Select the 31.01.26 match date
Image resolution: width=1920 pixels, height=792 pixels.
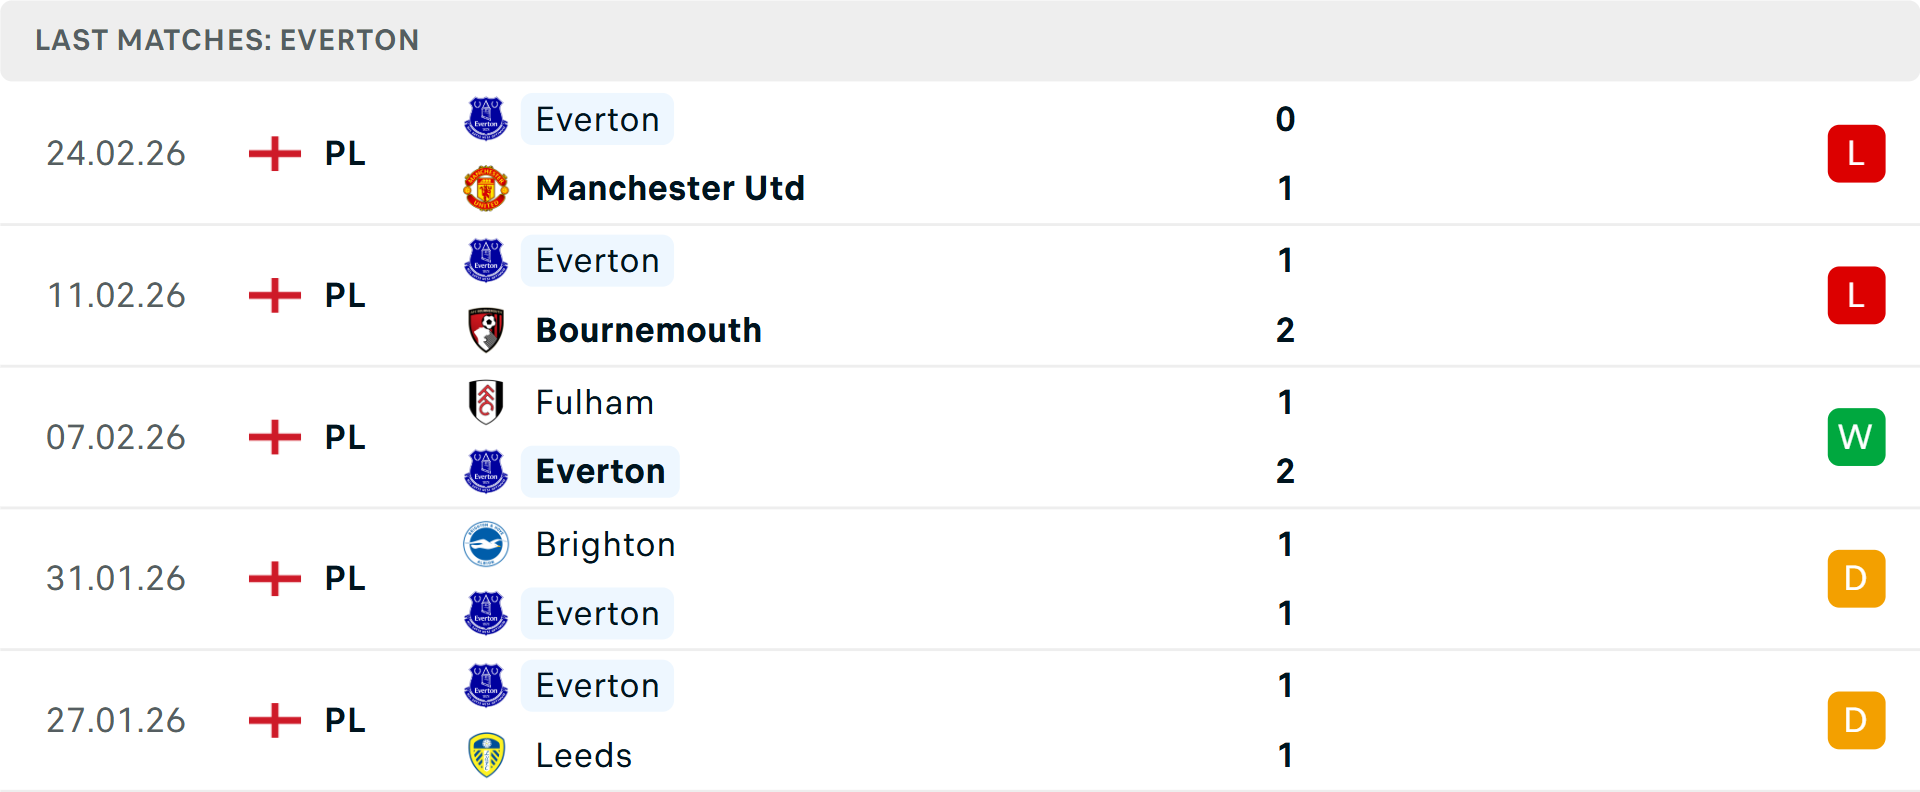pyautogui.click(x=116, y=578)
